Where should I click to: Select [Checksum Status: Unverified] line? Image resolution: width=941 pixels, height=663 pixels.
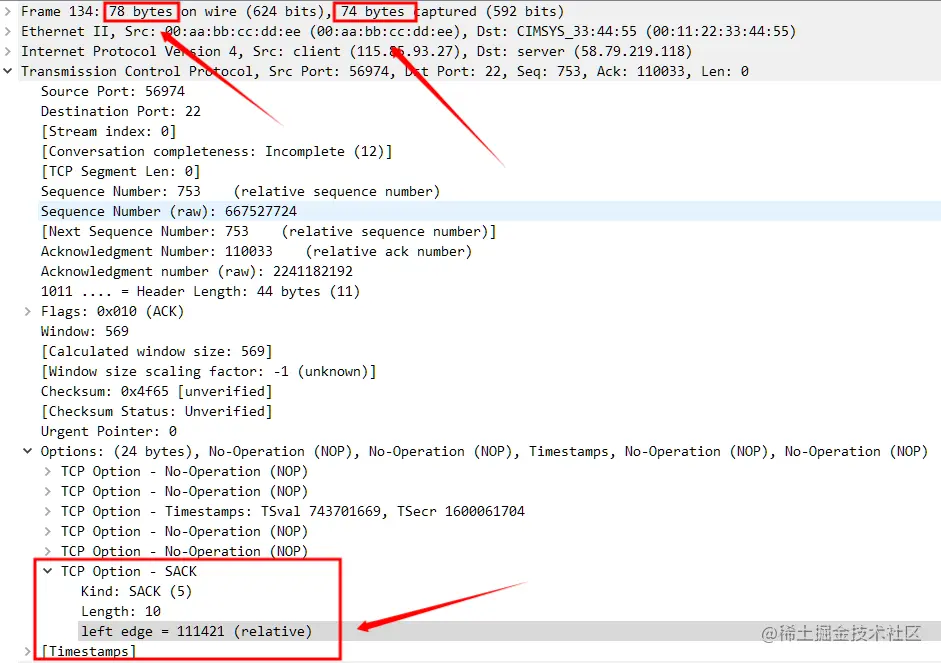(157, 411)
